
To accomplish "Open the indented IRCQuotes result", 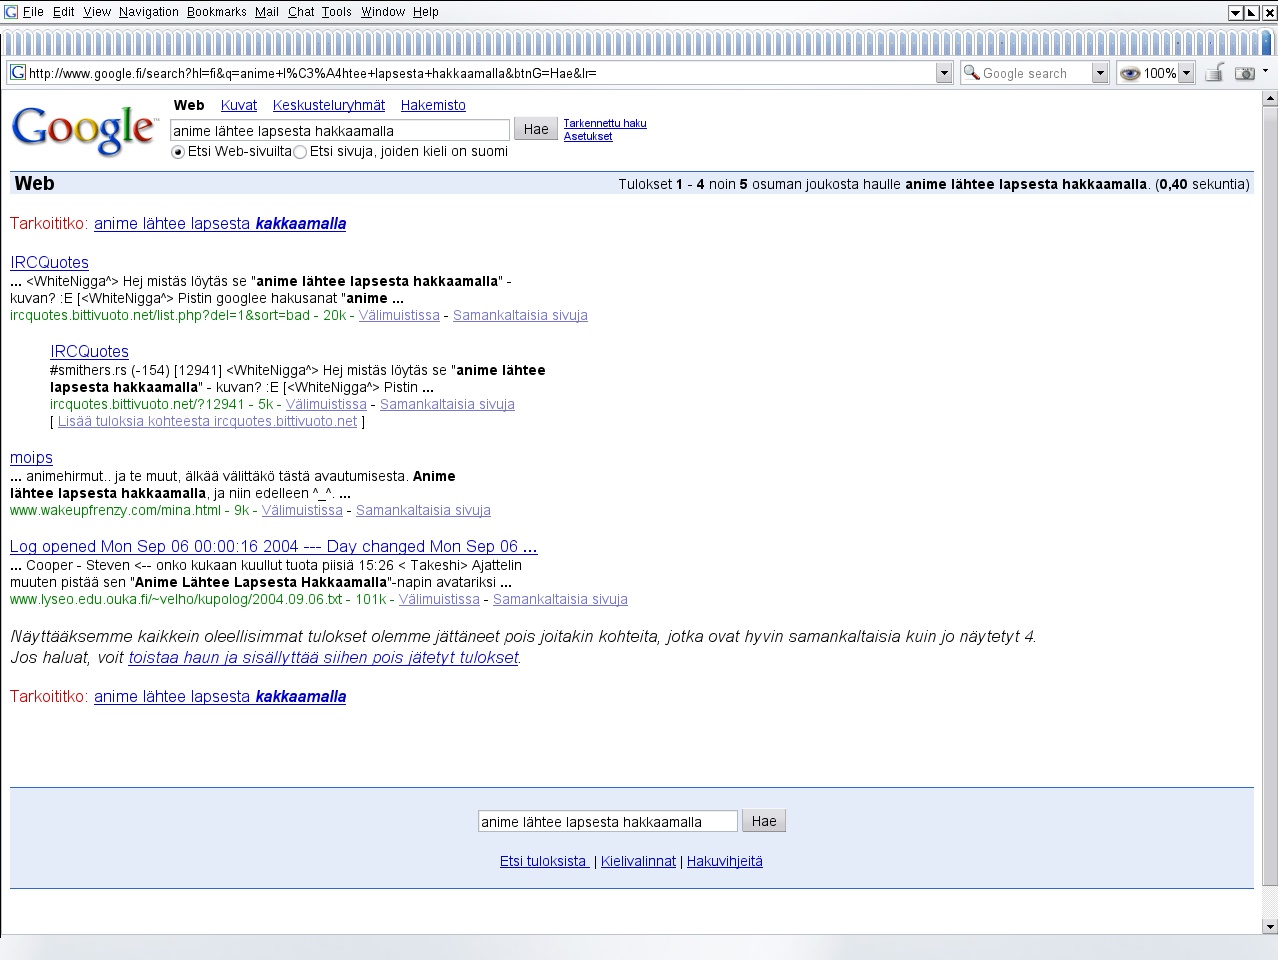I will 89,351.
